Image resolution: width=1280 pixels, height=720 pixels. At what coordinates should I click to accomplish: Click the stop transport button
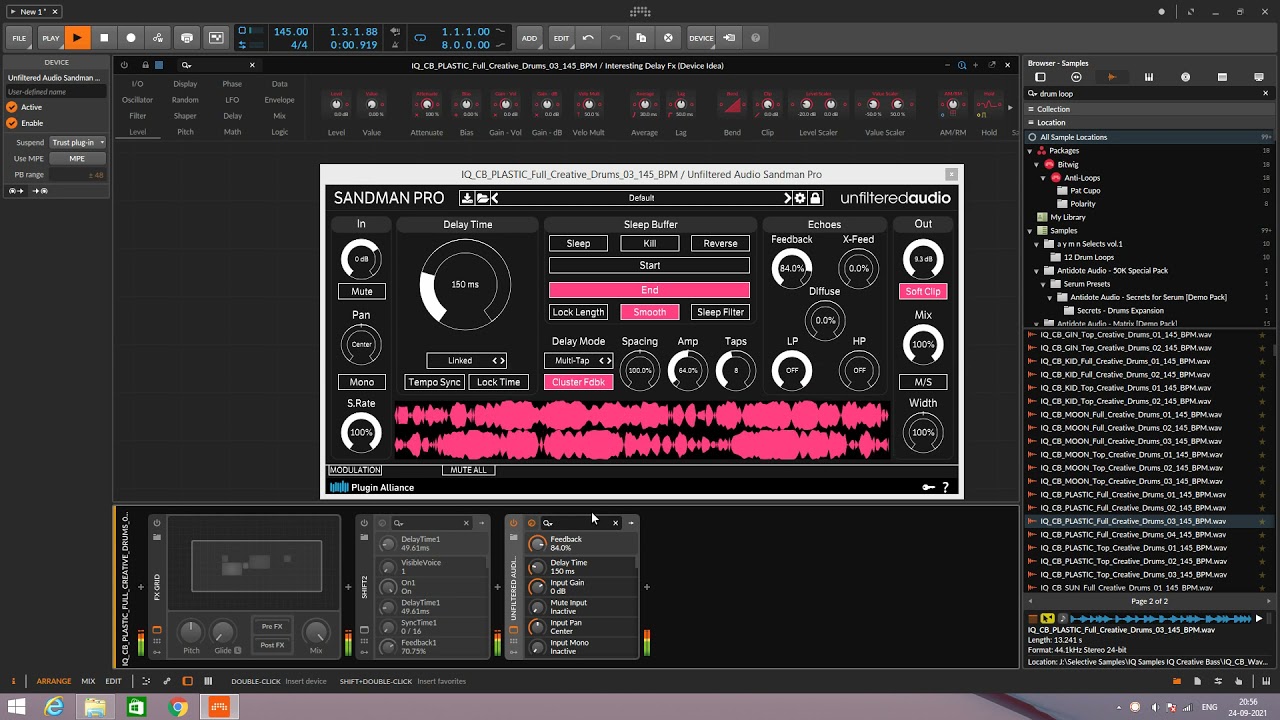pyautogui.click(x=104, y=38)
